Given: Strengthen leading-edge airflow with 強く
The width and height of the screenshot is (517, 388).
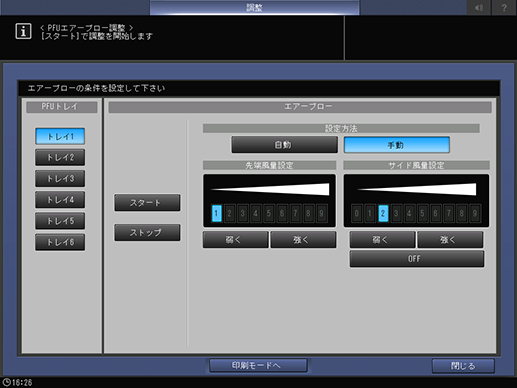Looking at the screenshot, I should [303, 240].
